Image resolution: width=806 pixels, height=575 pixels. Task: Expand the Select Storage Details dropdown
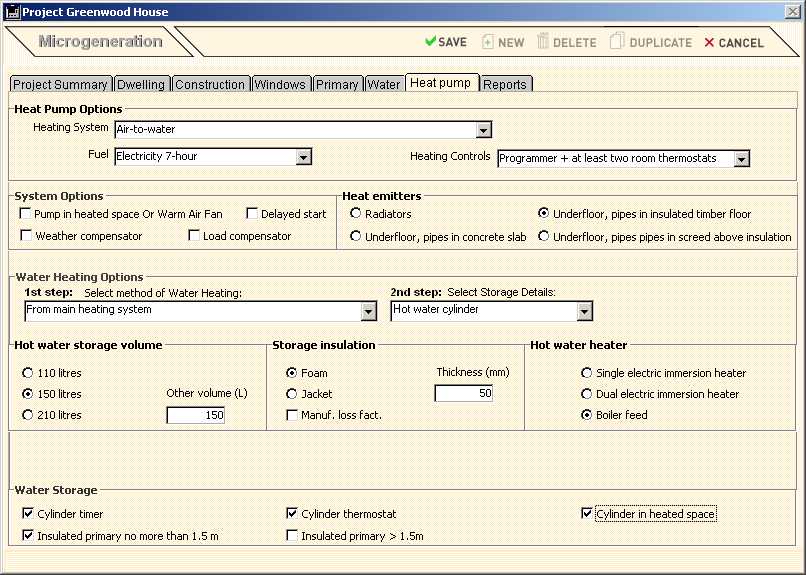(584, 311)
